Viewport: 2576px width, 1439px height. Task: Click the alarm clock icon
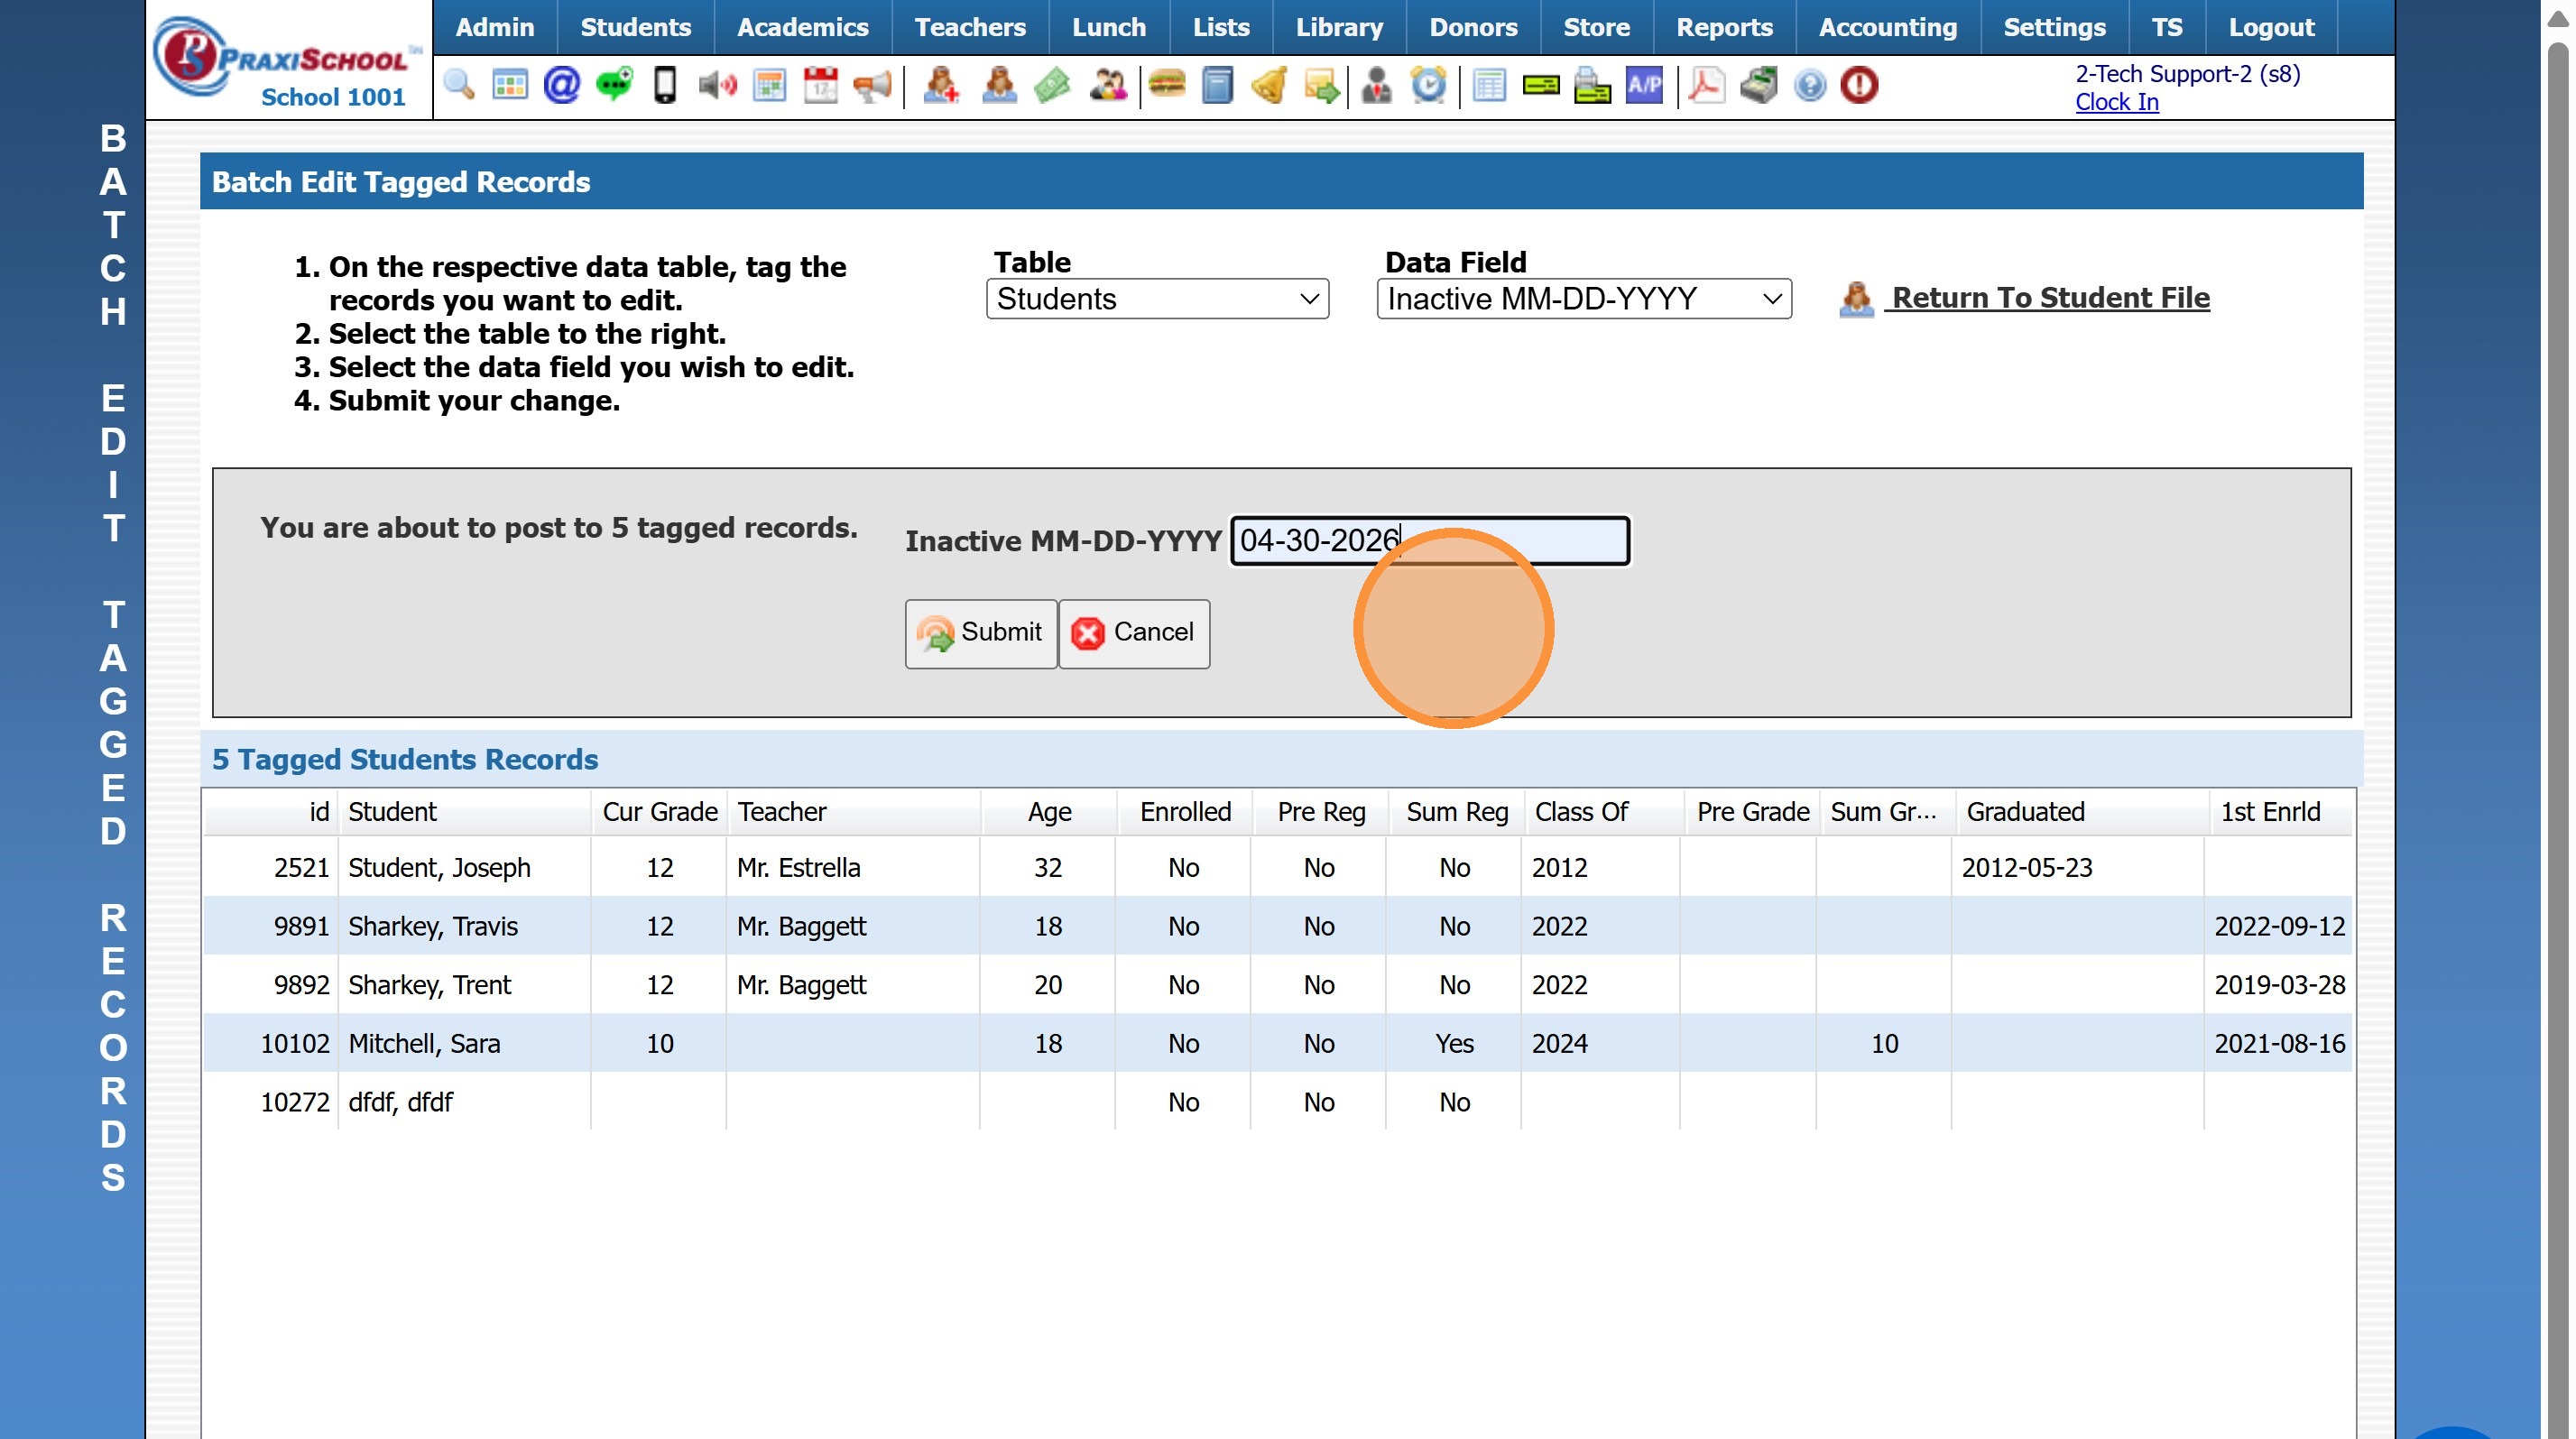click(x=1428, y=85)
